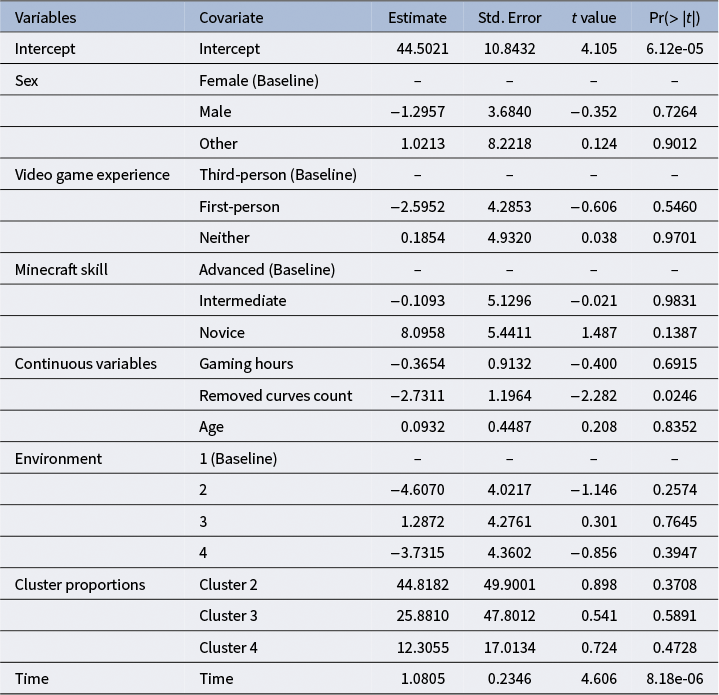The image size is (719, 695).
Task: Select the Time p-value 8.18e-06
Action: pyautogui.click(x=675, y=679)
